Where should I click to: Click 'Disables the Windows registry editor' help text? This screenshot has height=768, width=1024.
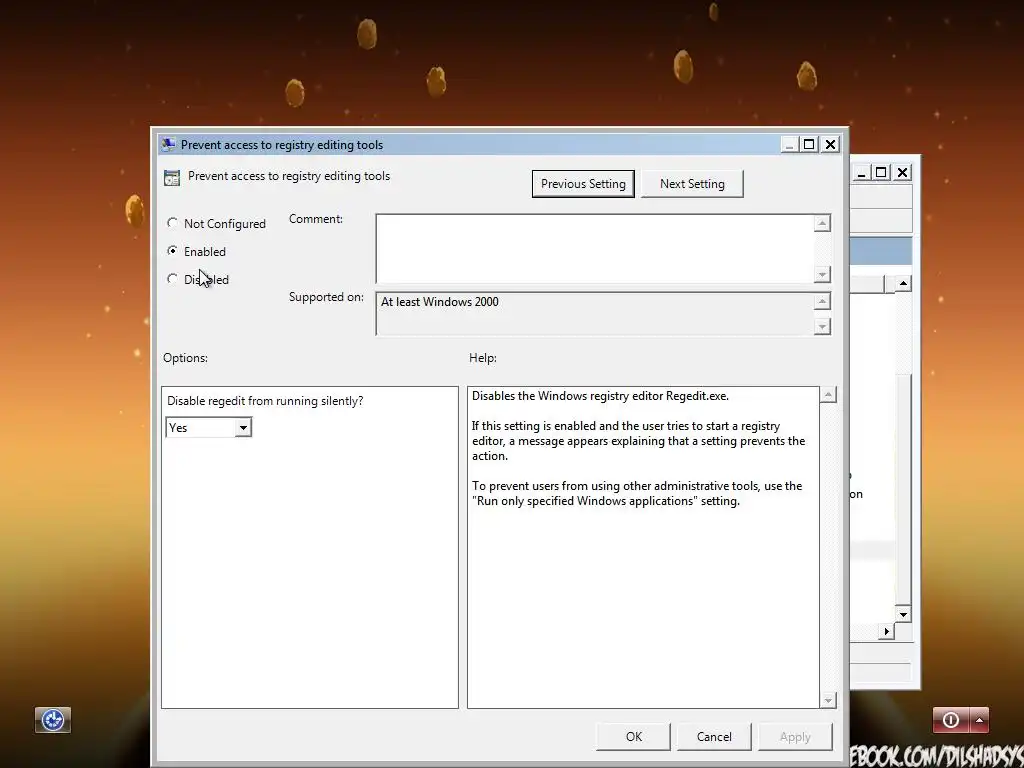point(600,396)
